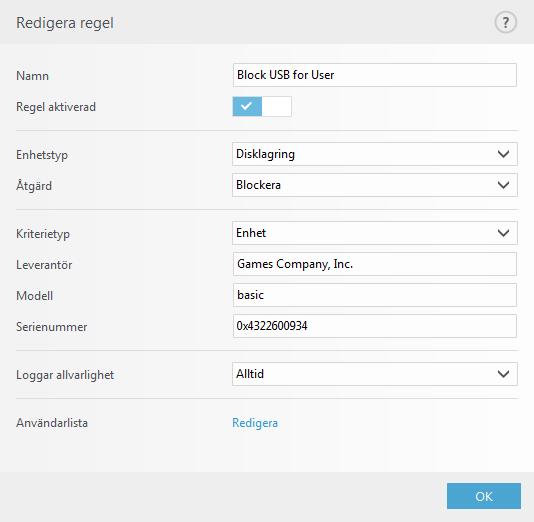
Task: Click the Alltid logging severity value
Action: pos(375,374)
